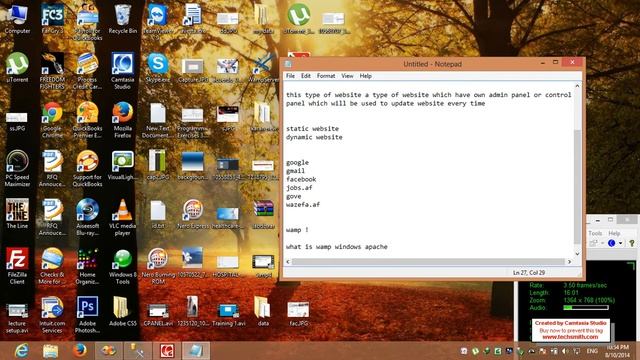Image resolution: width=640 pixels, height=360 pixels.
Task: Select the ss.JPG image file
Action: [17, 121]
